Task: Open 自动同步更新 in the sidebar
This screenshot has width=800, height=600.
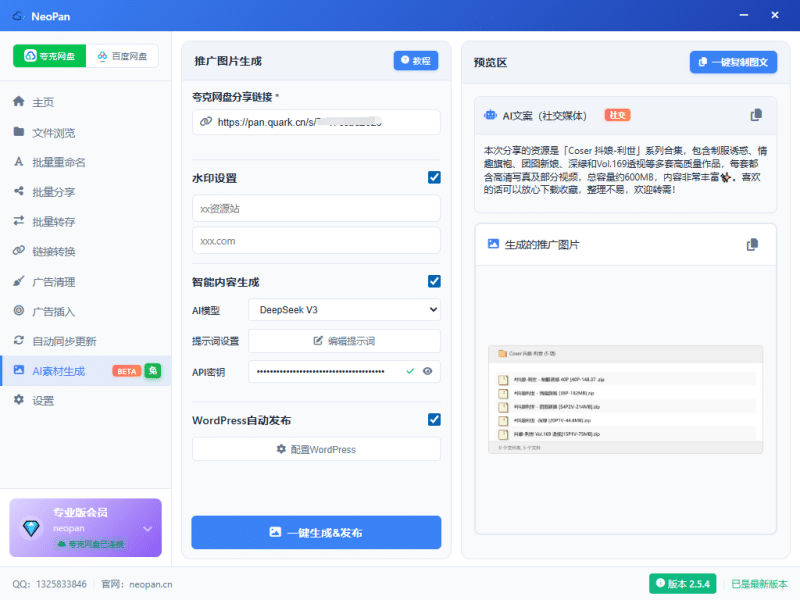Action: (x=64, y=341)
